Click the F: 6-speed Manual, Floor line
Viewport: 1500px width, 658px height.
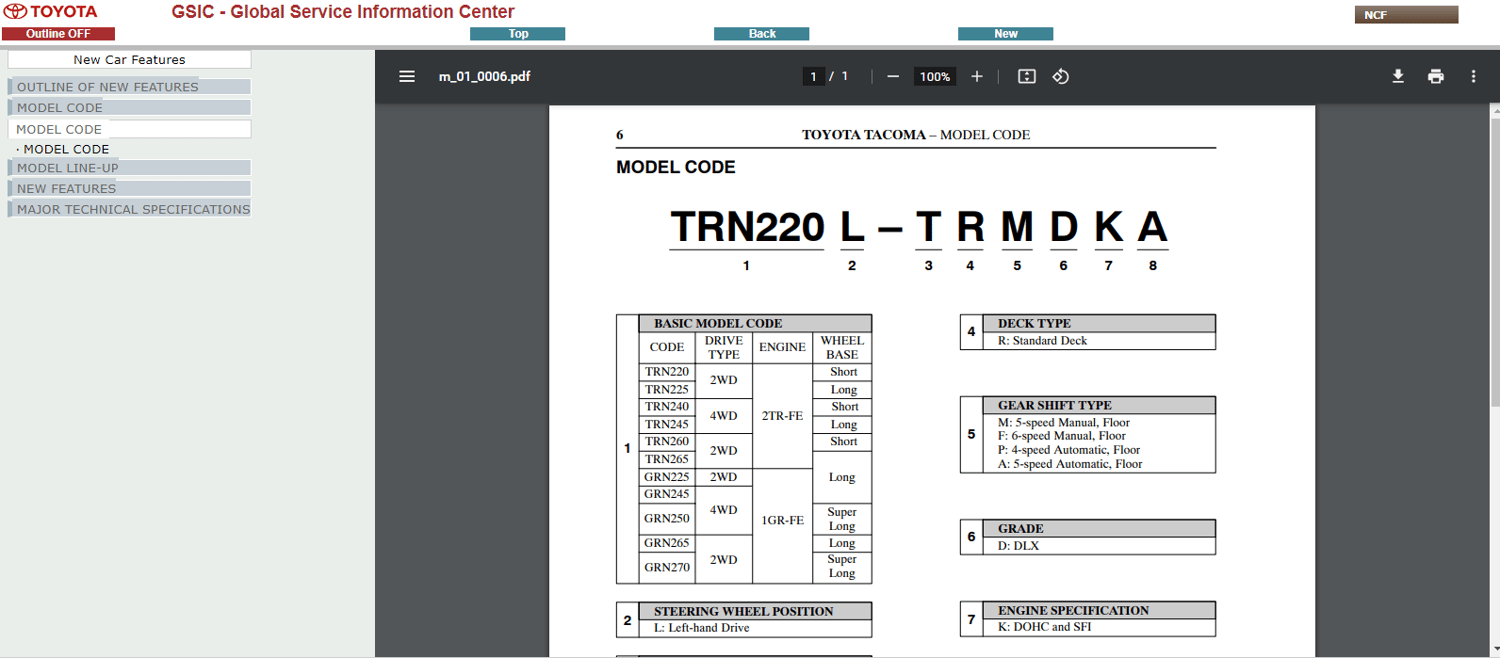tap(1061, 436)
